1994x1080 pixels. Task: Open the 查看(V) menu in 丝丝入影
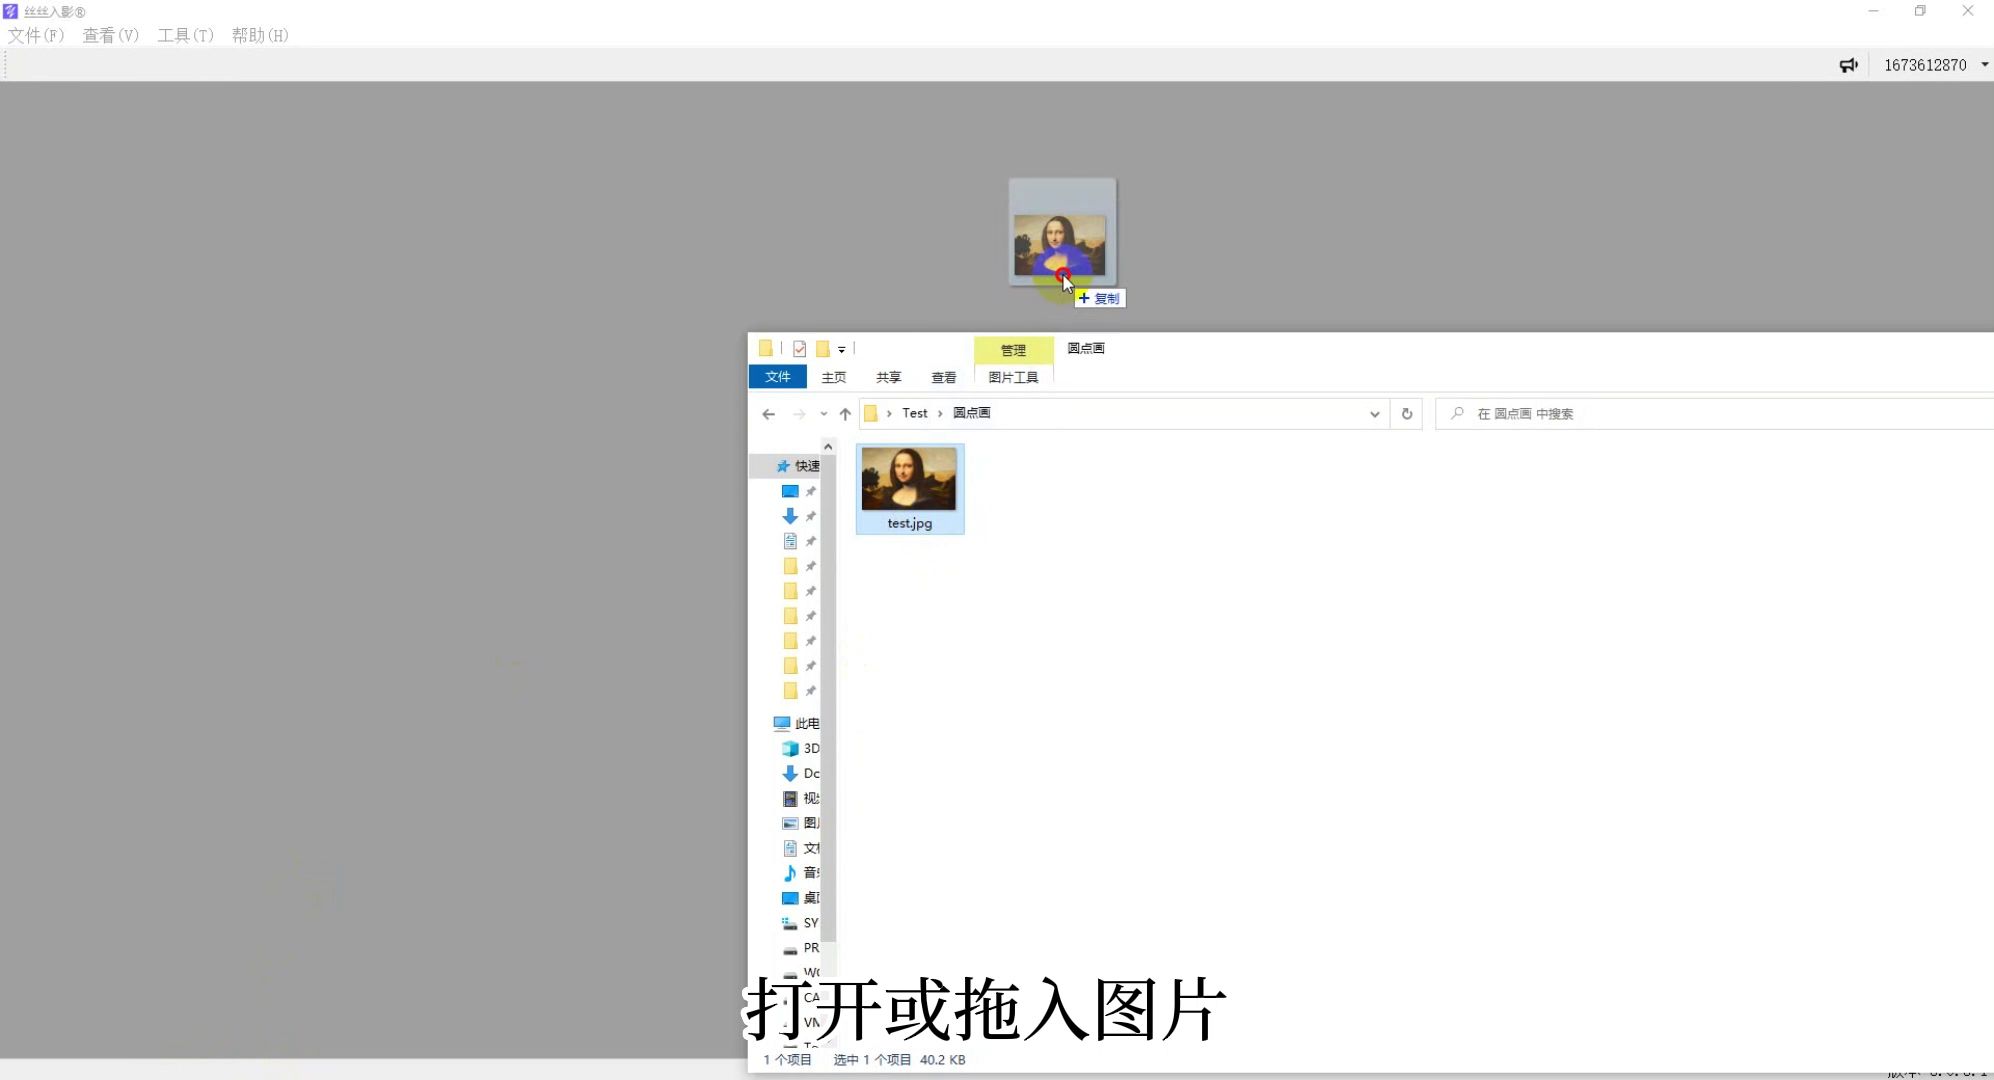110,35
